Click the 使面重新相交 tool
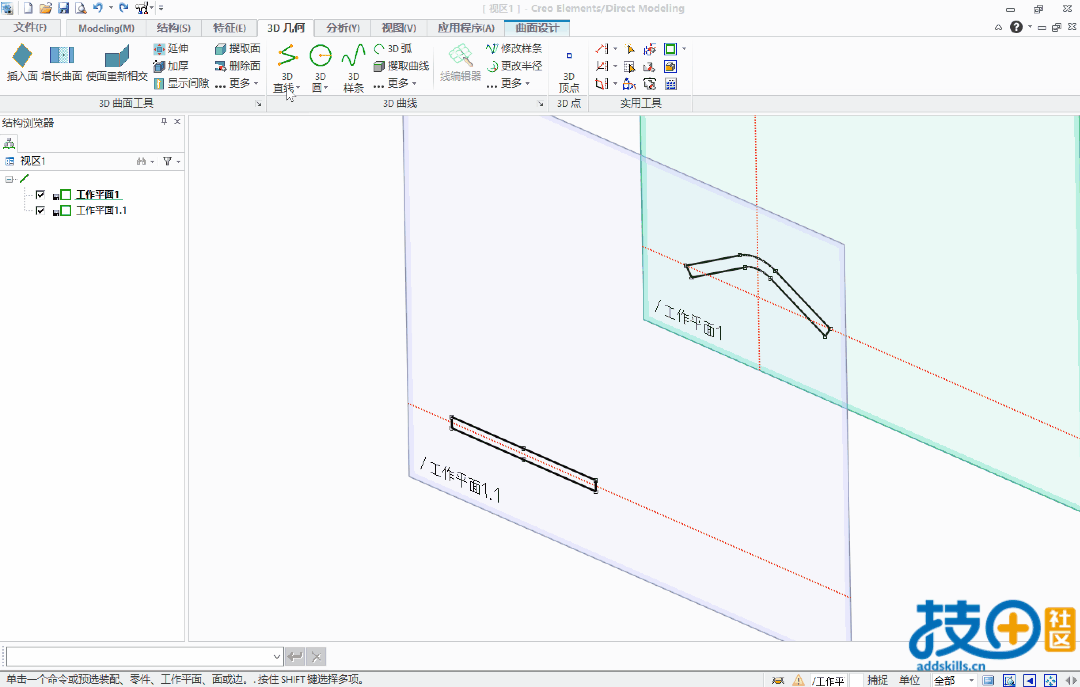1080x687 pixels. coord(116,63)
